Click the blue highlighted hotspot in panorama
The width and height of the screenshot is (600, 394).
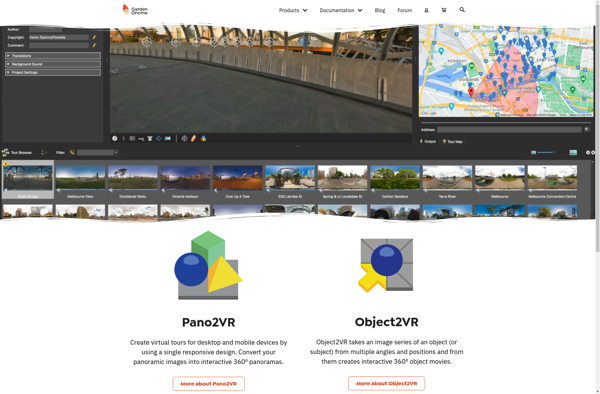304,41
